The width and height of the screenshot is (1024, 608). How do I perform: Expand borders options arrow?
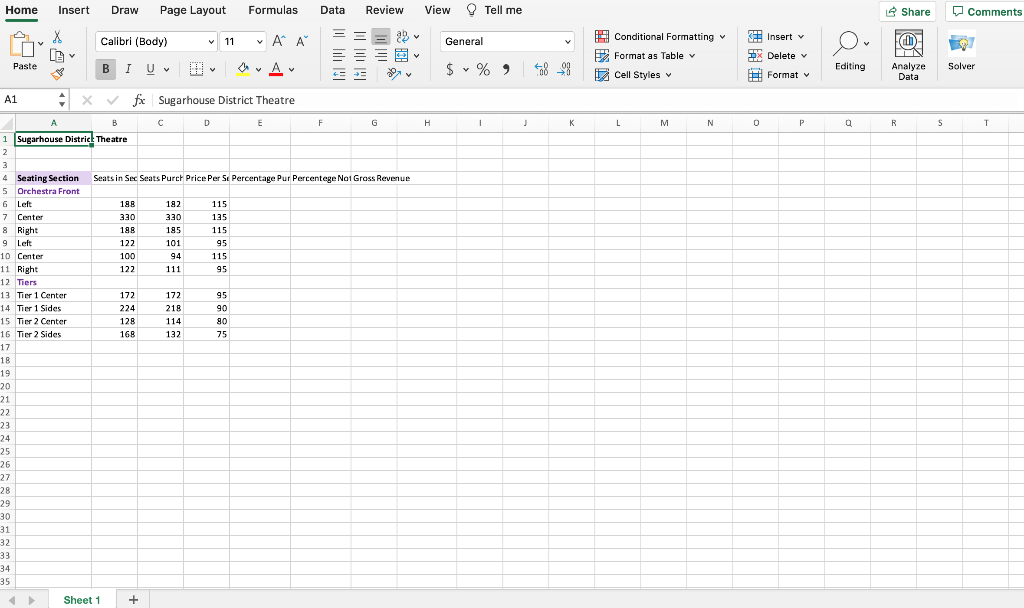coord(212,69)
